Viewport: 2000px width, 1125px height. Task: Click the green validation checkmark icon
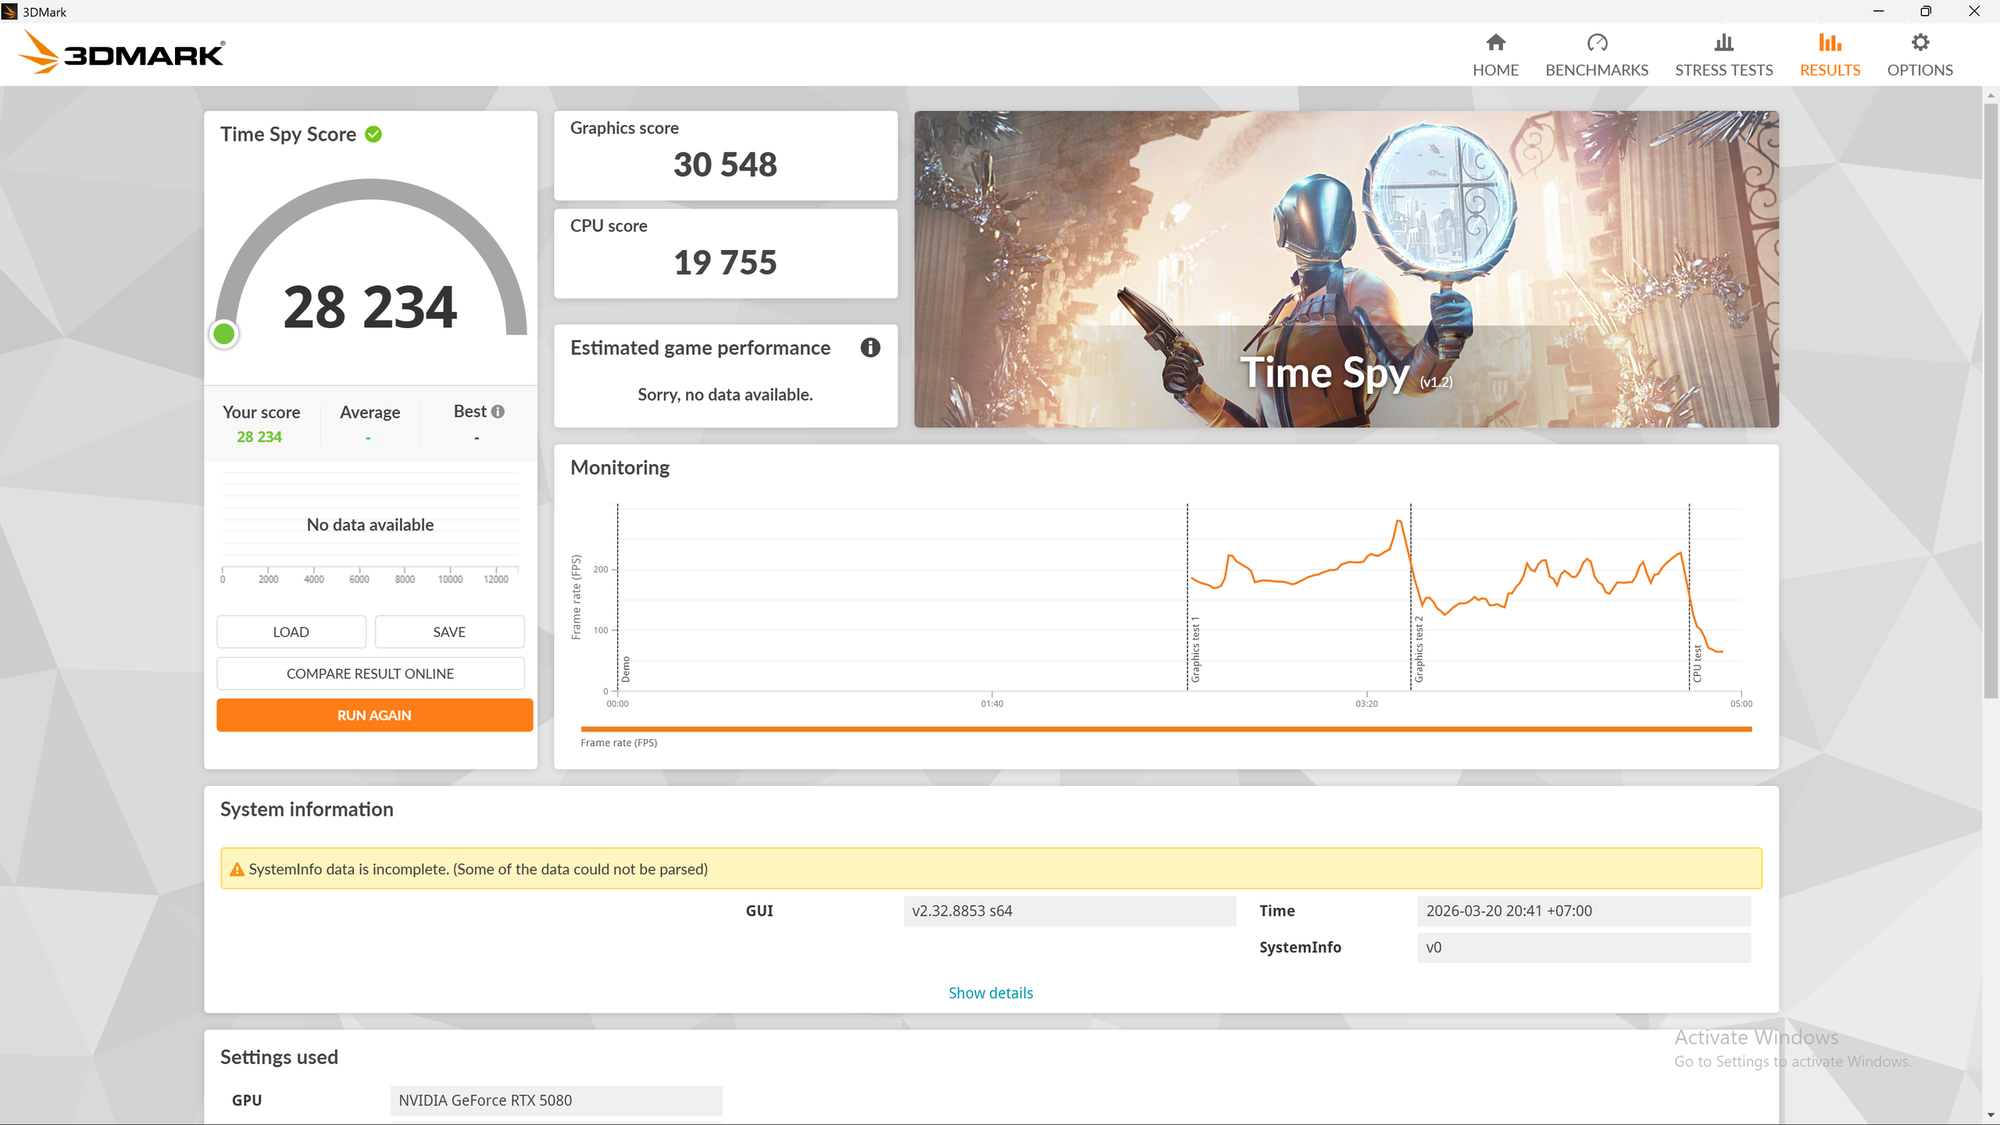pyautogui.click(x=374, y=134)
